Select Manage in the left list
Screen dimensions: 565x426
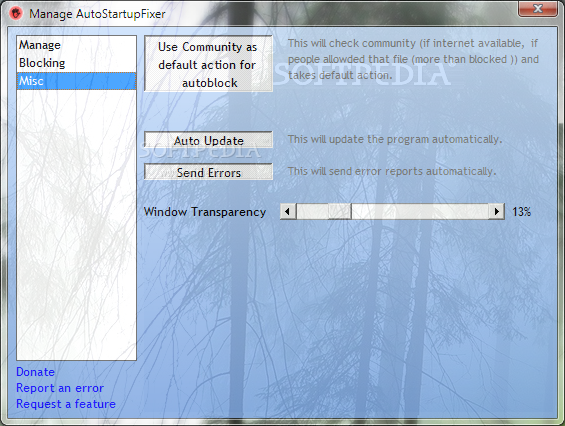pos(76,45)
